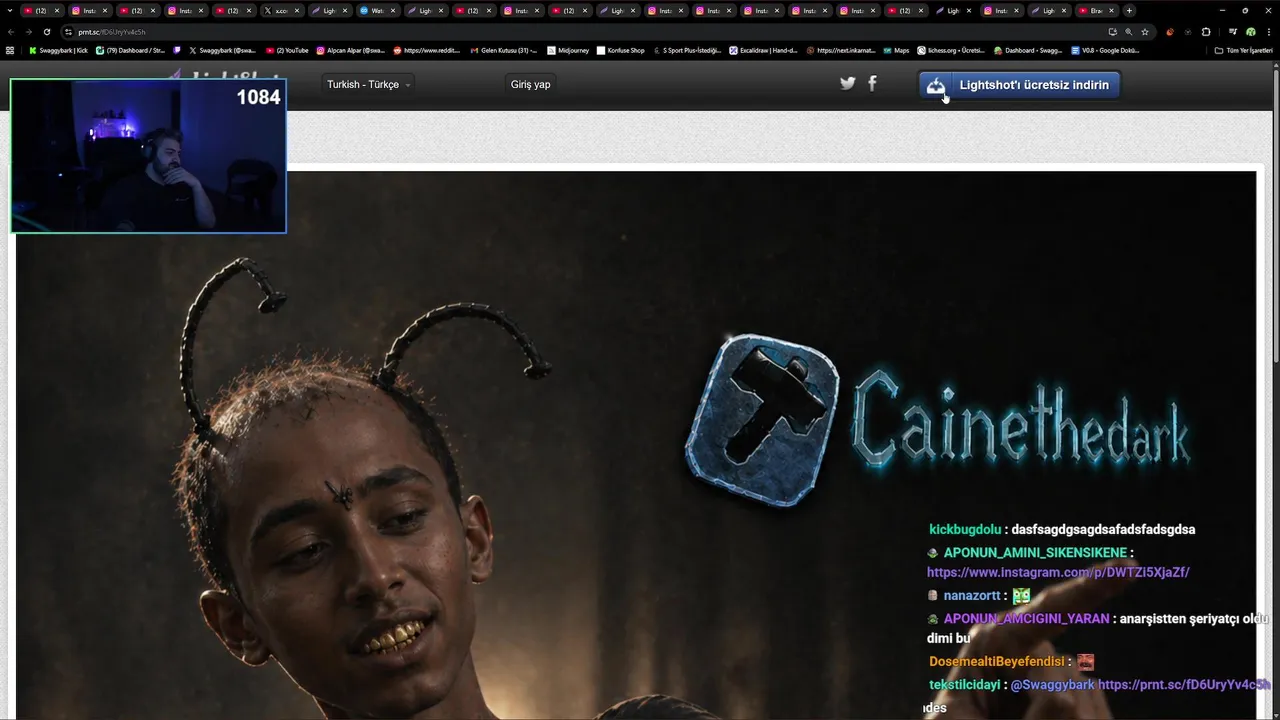Open the Chrome profile avatar
This screenshot has width=1280, height=720.
click(x=1250, y=32)
